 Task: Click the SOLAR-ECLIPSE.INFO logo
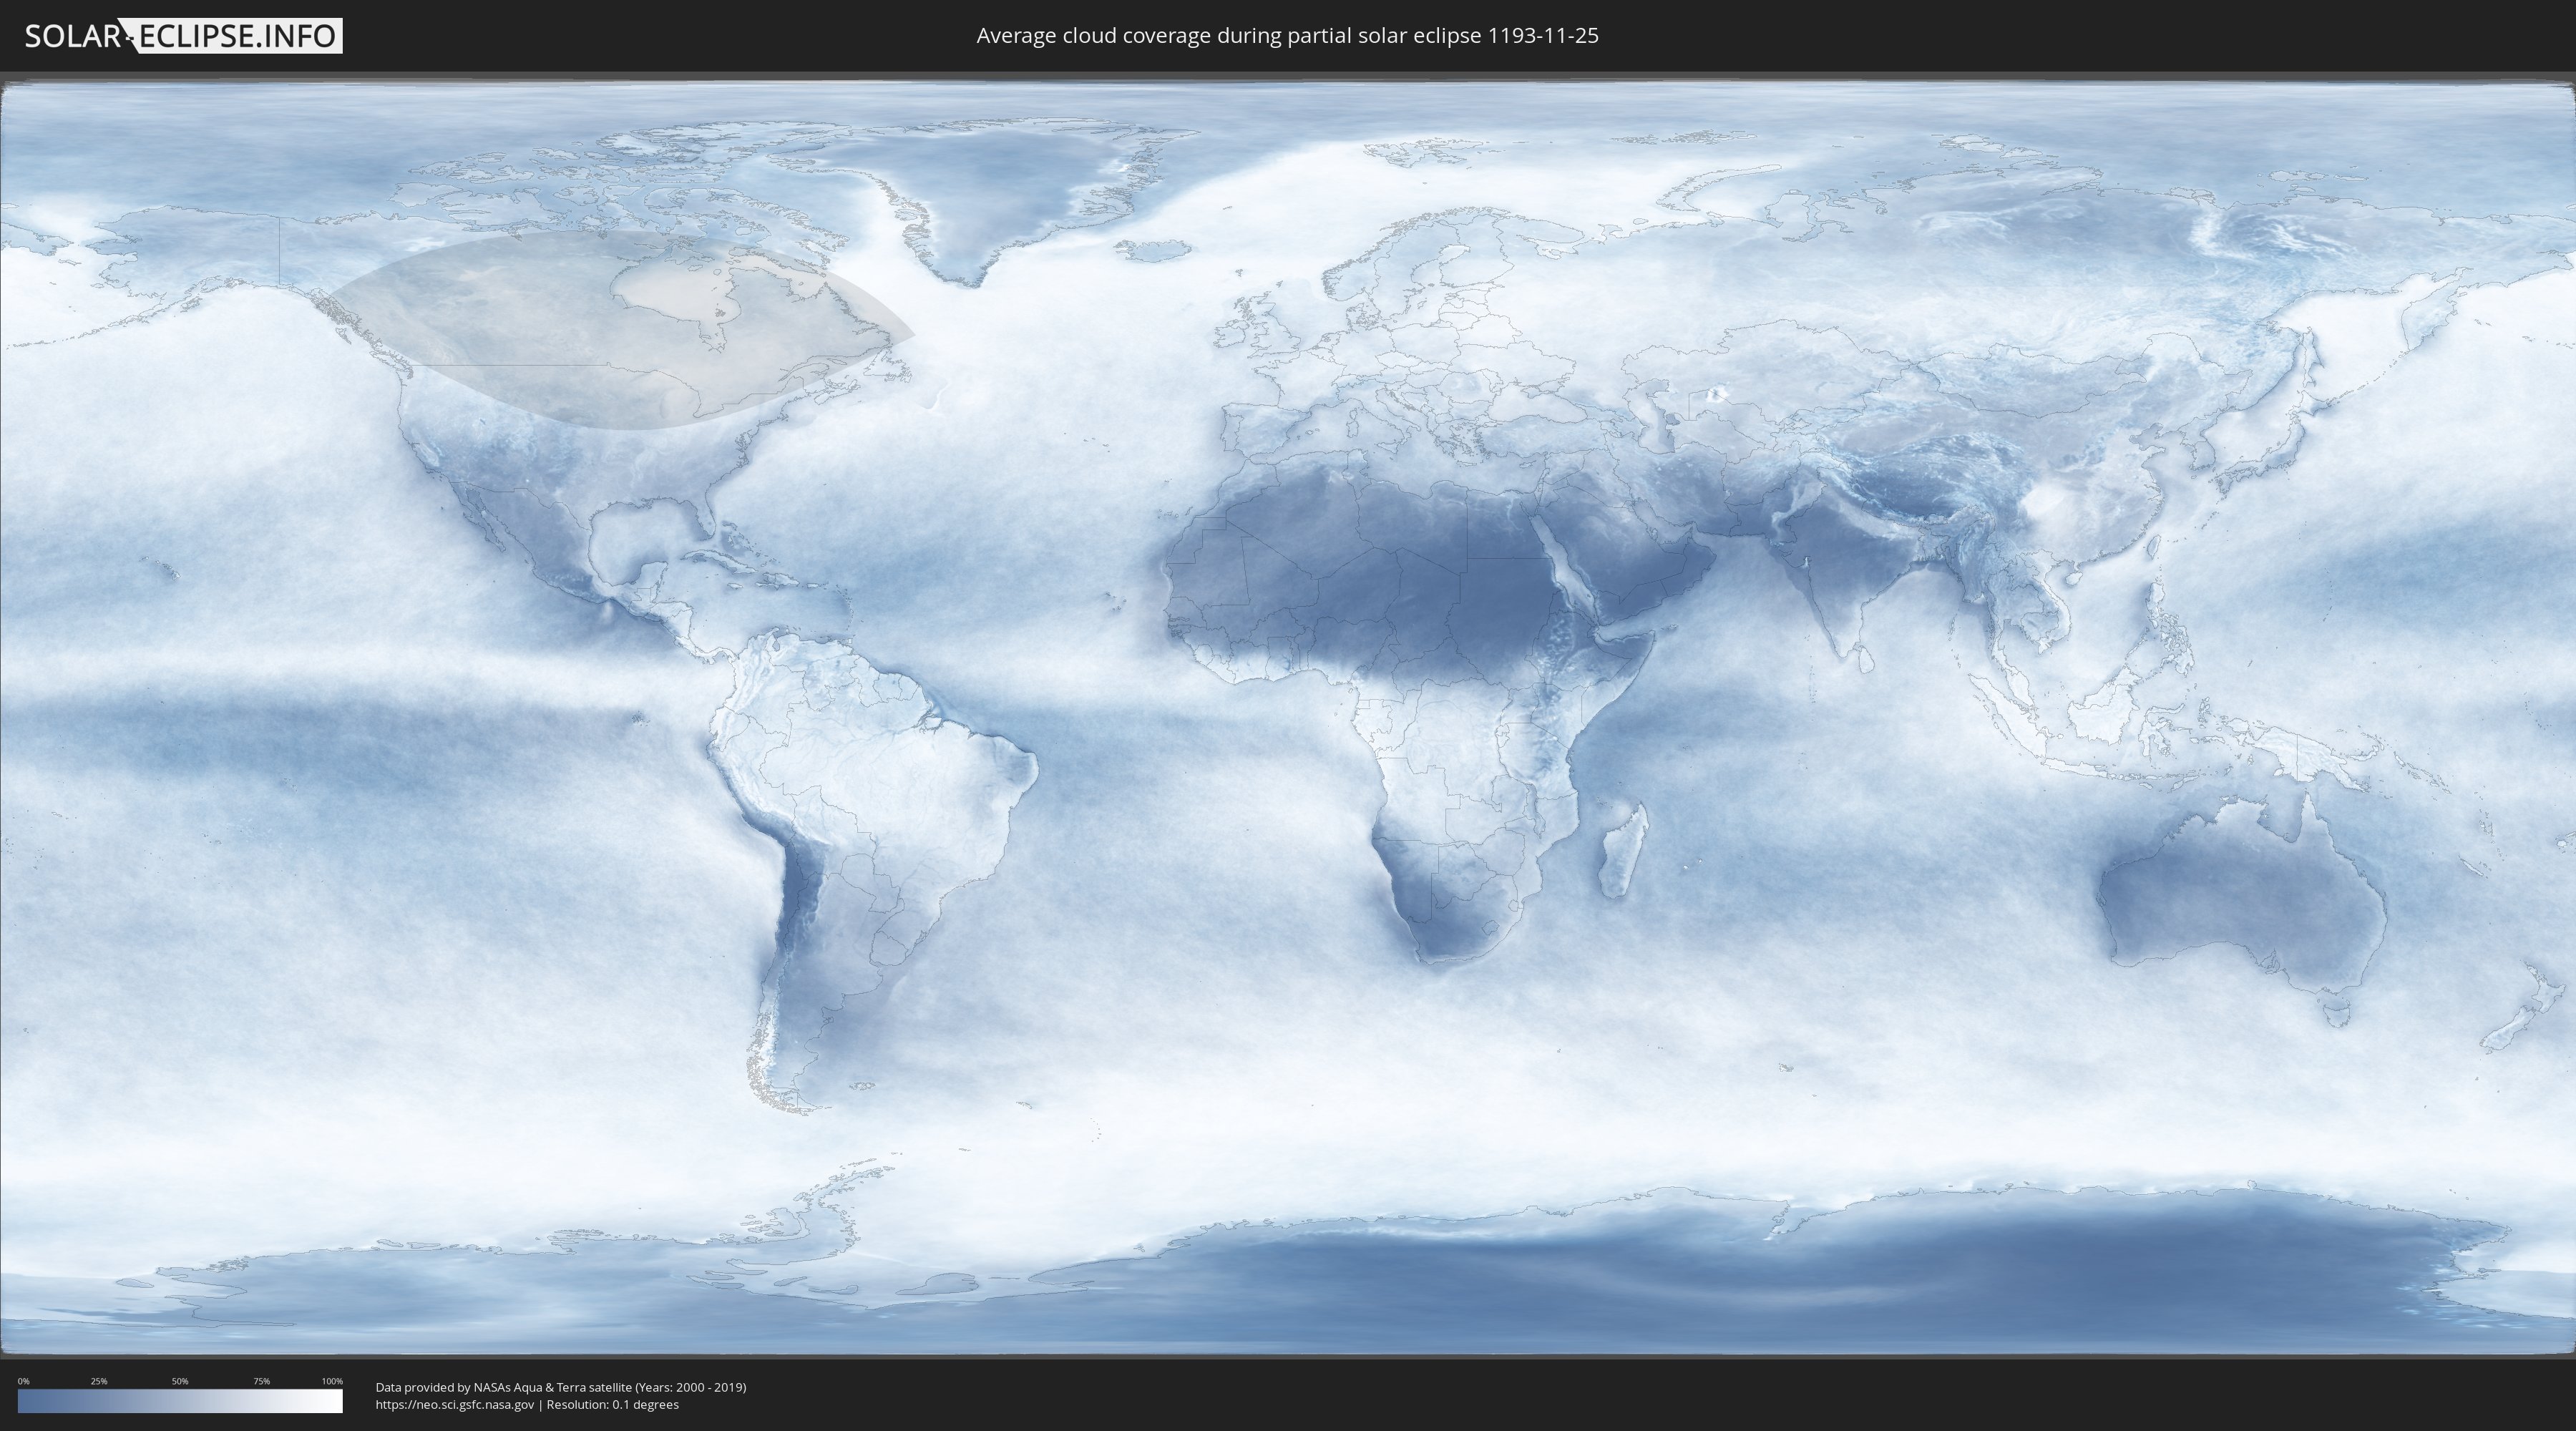tap(183, 36)
